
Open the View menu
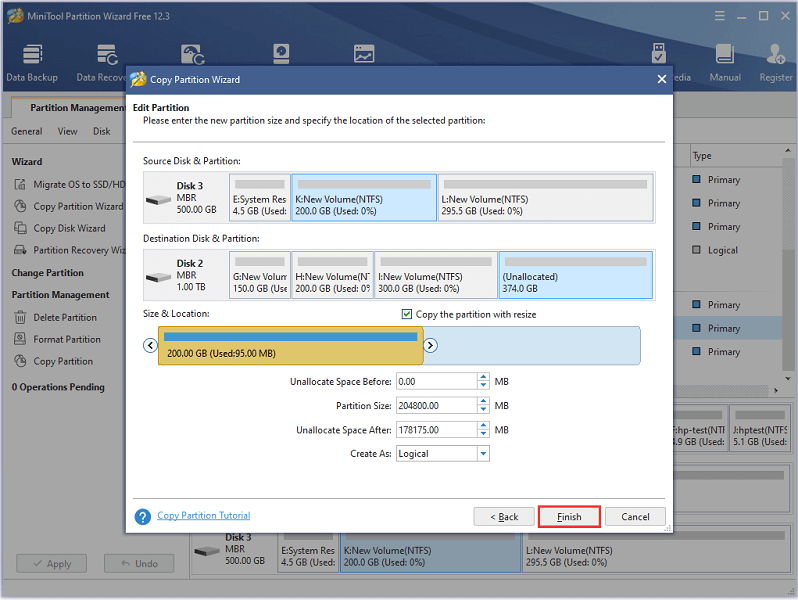[67, 131]
